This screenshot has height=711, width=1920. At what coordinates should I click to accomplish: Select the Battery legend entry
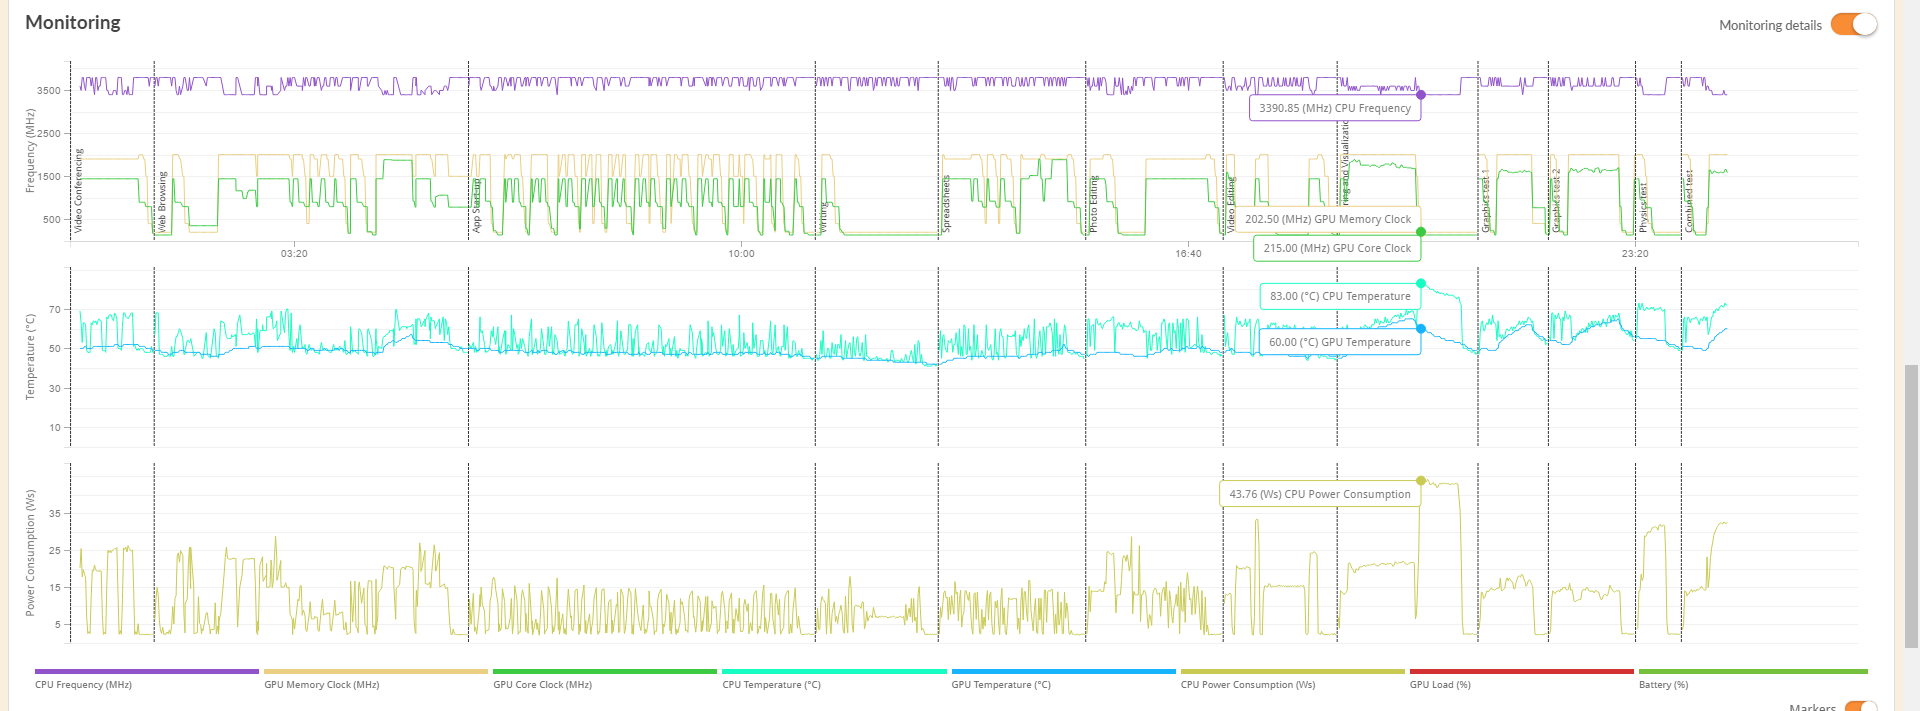1663,685
